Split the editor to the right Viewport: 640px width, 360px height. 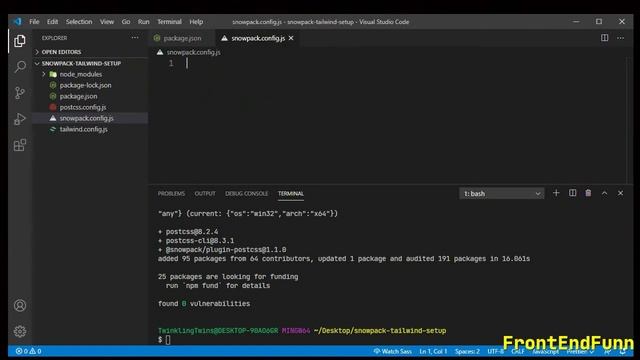click(604, 38)
